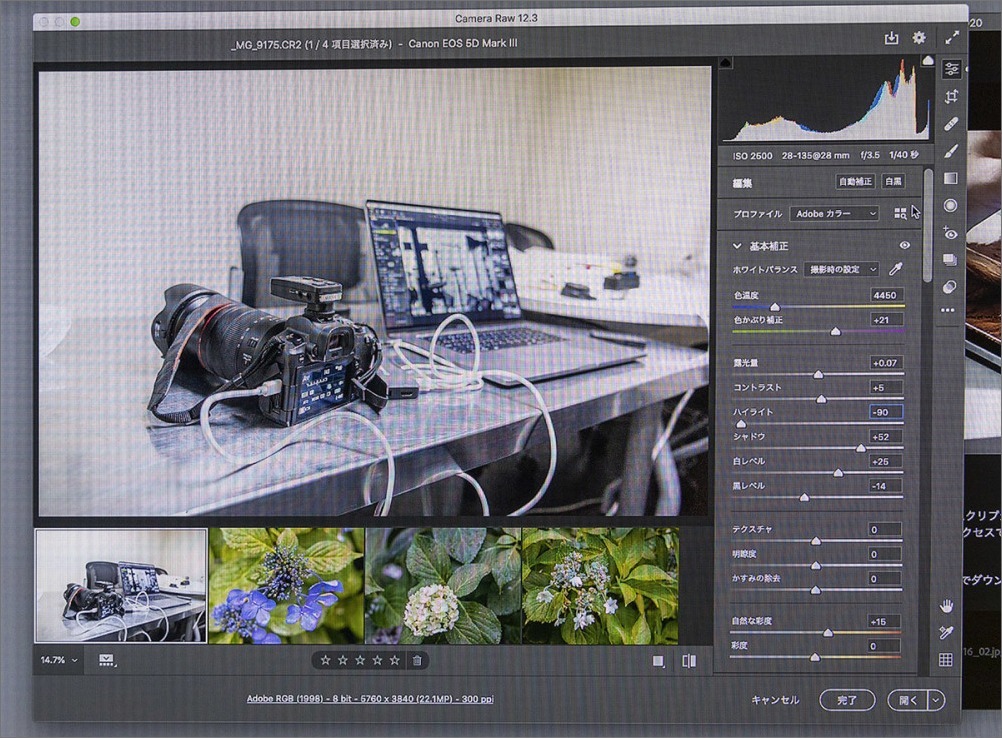This screenshot has width=1002, height=738.
Task: Toggle shadow clipping warning in histogram
Action: click(x=725, y=63)
